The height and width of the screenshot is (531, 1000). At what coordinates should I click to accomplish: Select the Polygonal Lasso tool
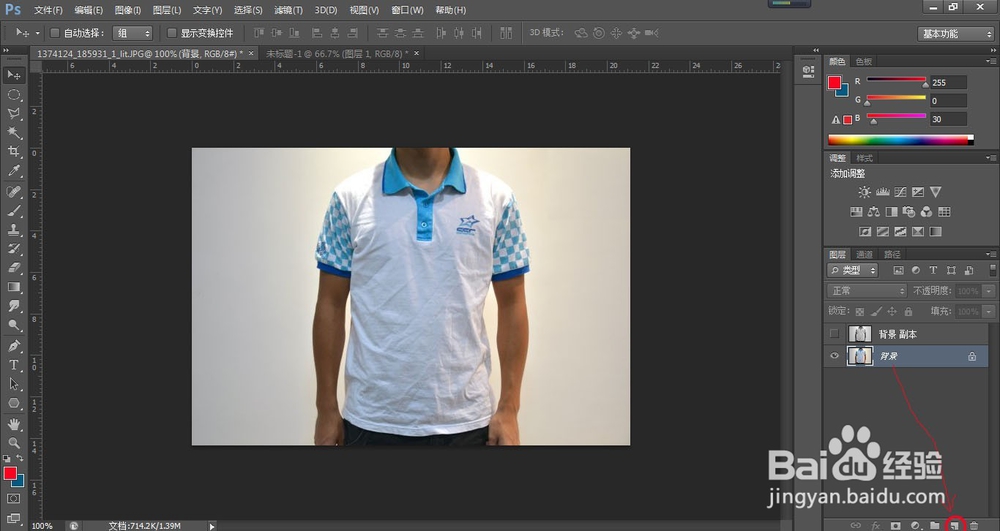[13, 113]
